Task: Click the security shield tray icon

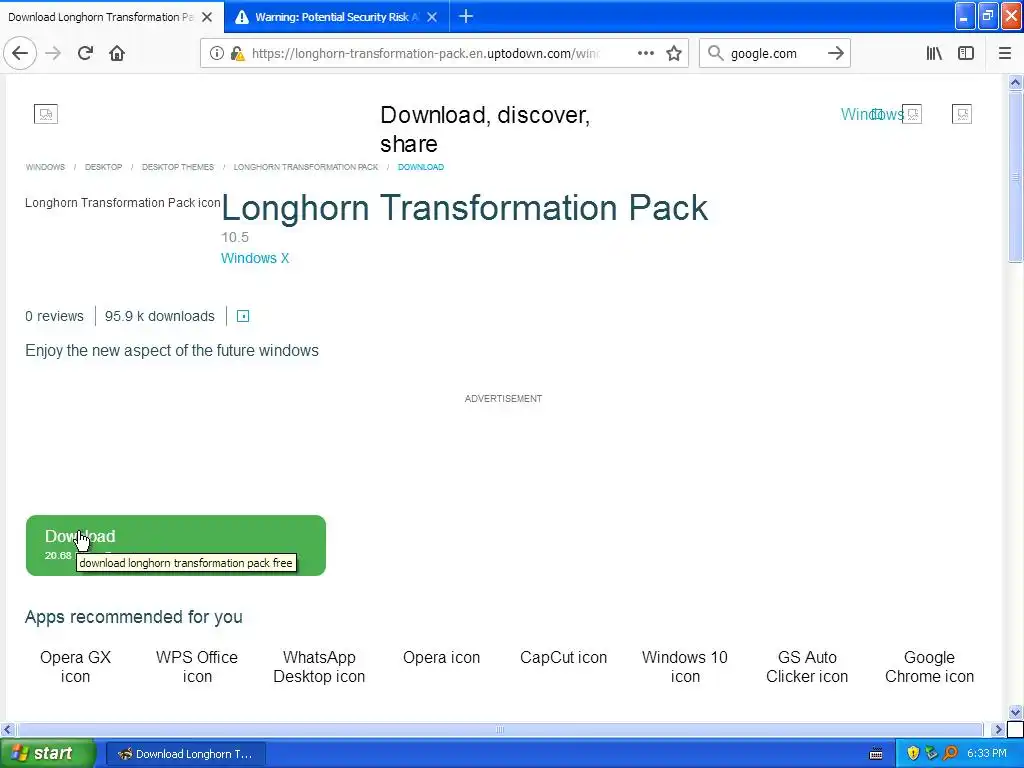Action: 913,754
